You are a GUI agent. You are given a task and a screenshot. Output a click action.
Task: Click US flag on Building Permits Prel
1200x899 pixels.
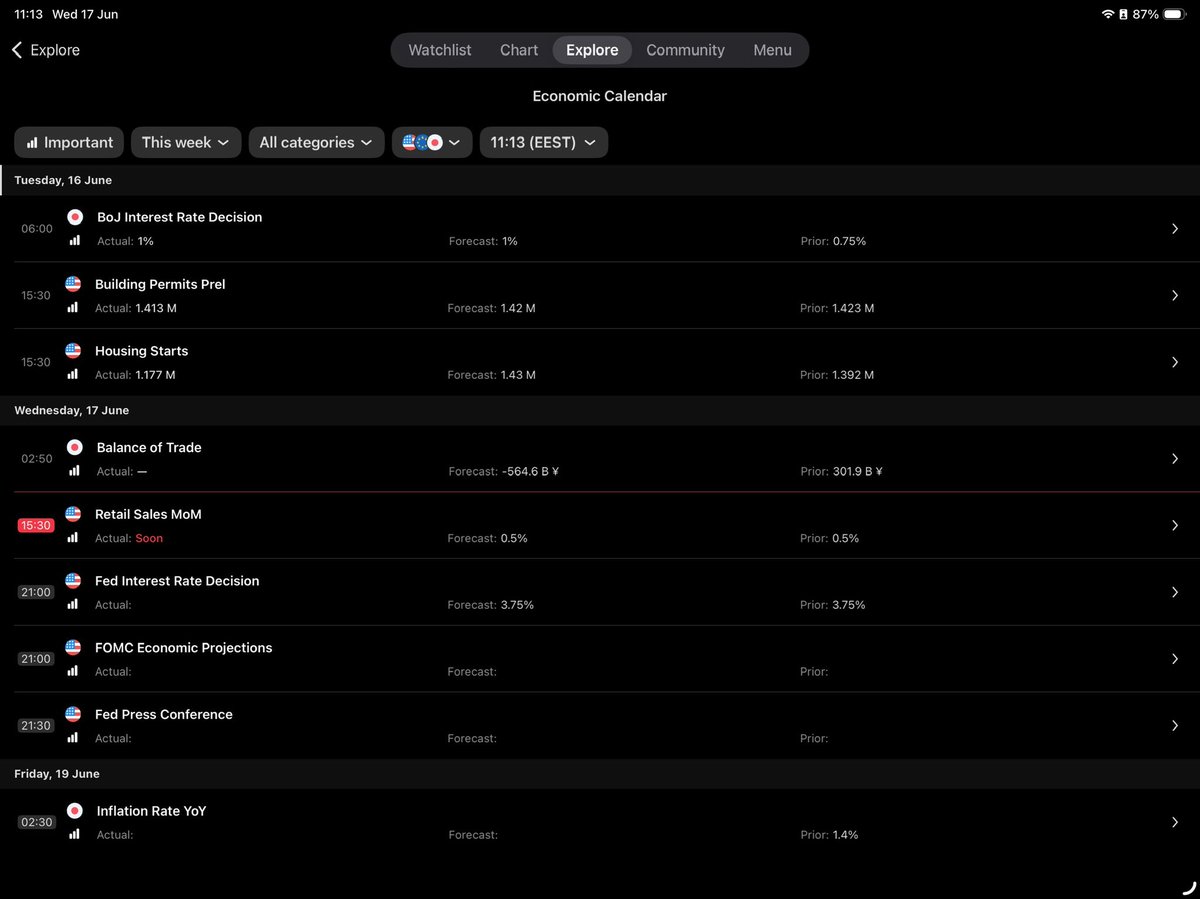[73, 284]
